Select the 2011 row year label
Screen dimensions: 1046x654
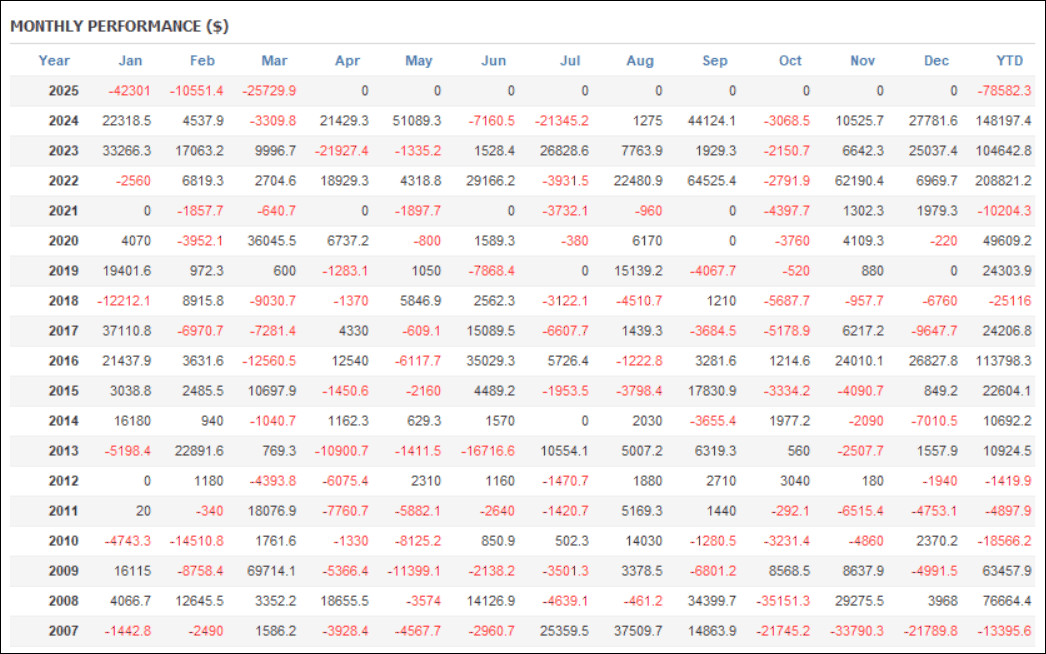tap(63, 511)
